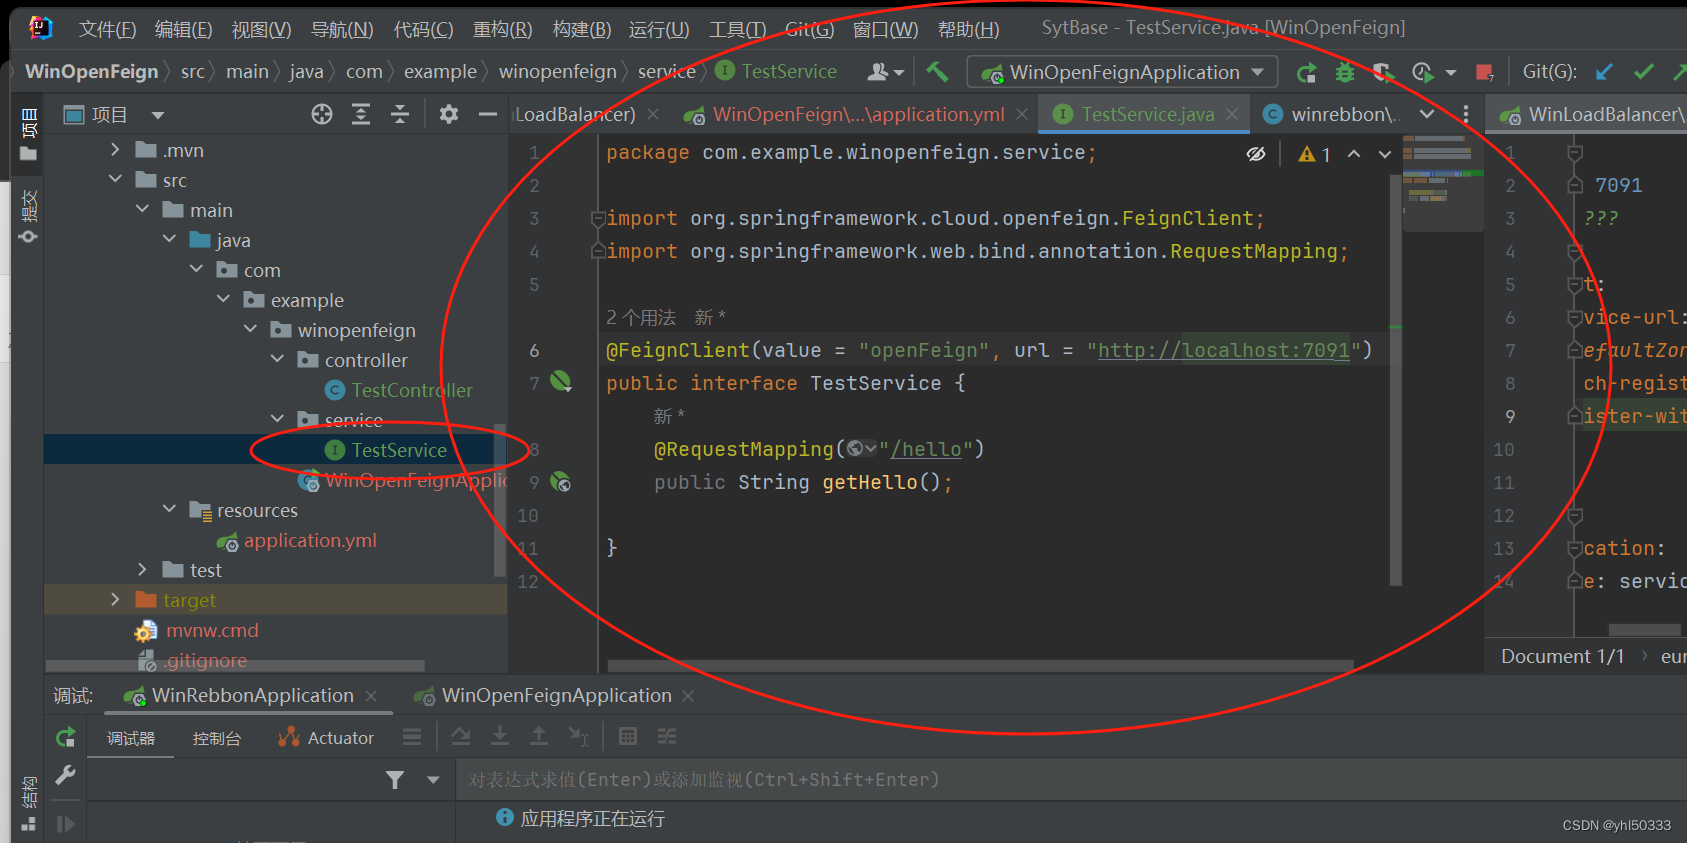Click the Git update project blue arrow
1687x843 pixels.
pyautogui.click(x=1604, y=72)
